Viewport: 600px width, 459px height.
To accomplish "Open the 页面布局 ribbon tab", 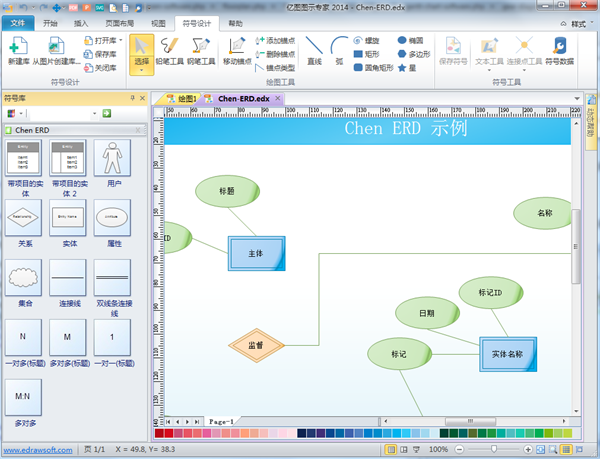I will pos(122,21).
